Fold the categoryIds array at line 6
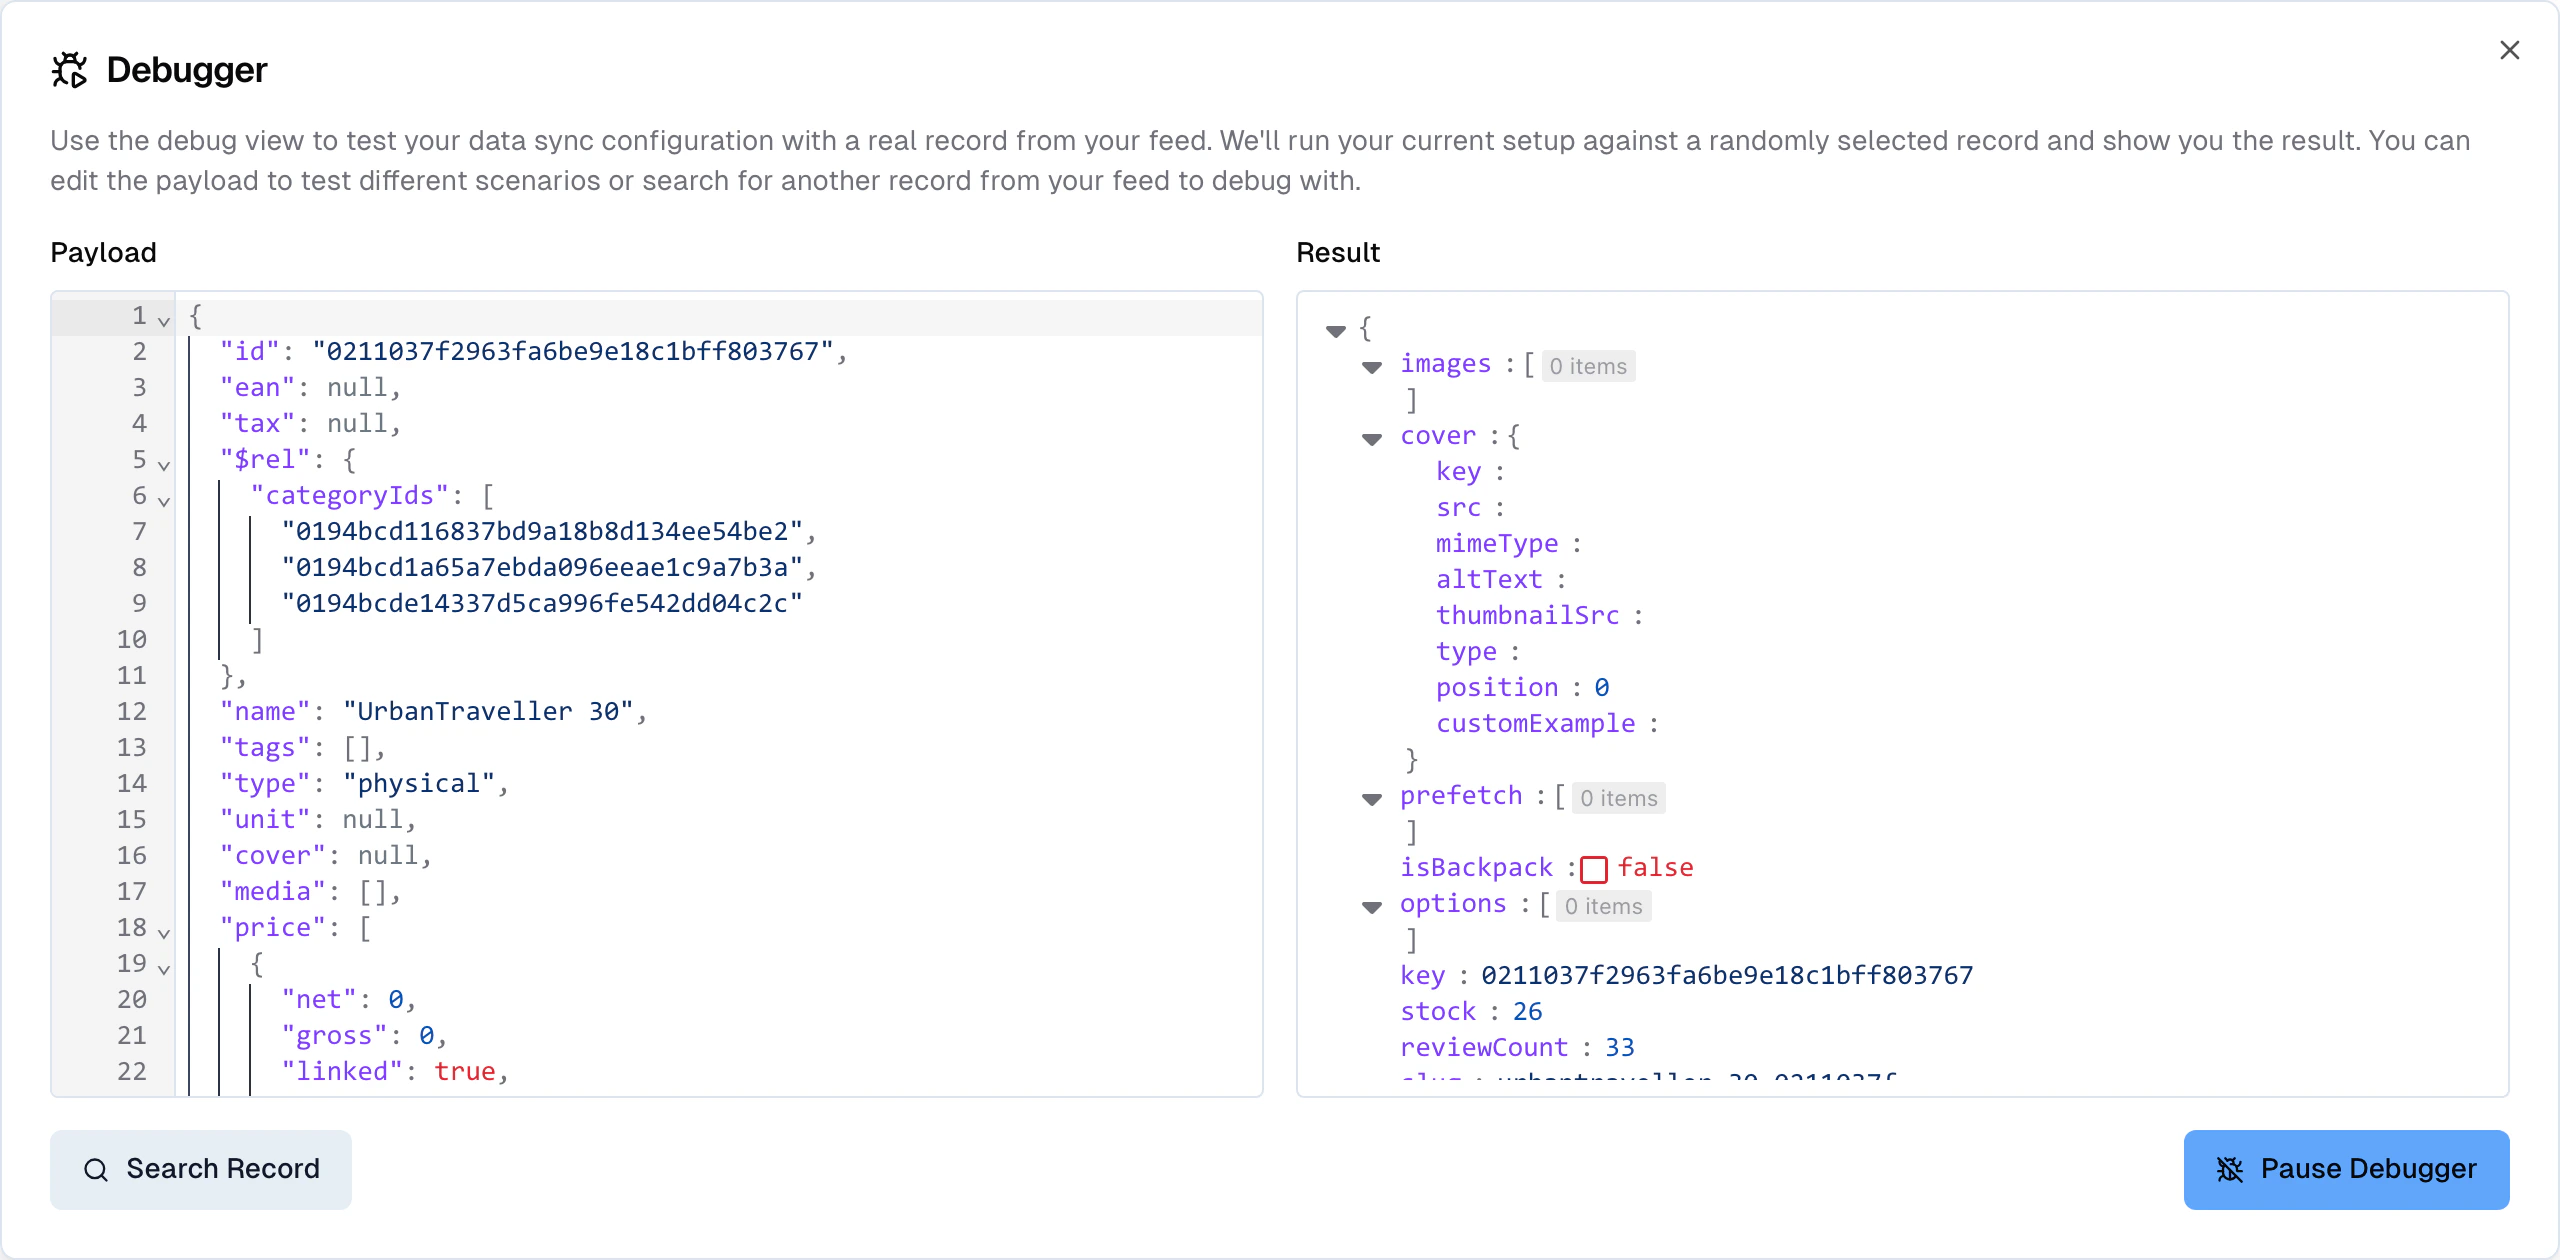 [x=164, y=501]
